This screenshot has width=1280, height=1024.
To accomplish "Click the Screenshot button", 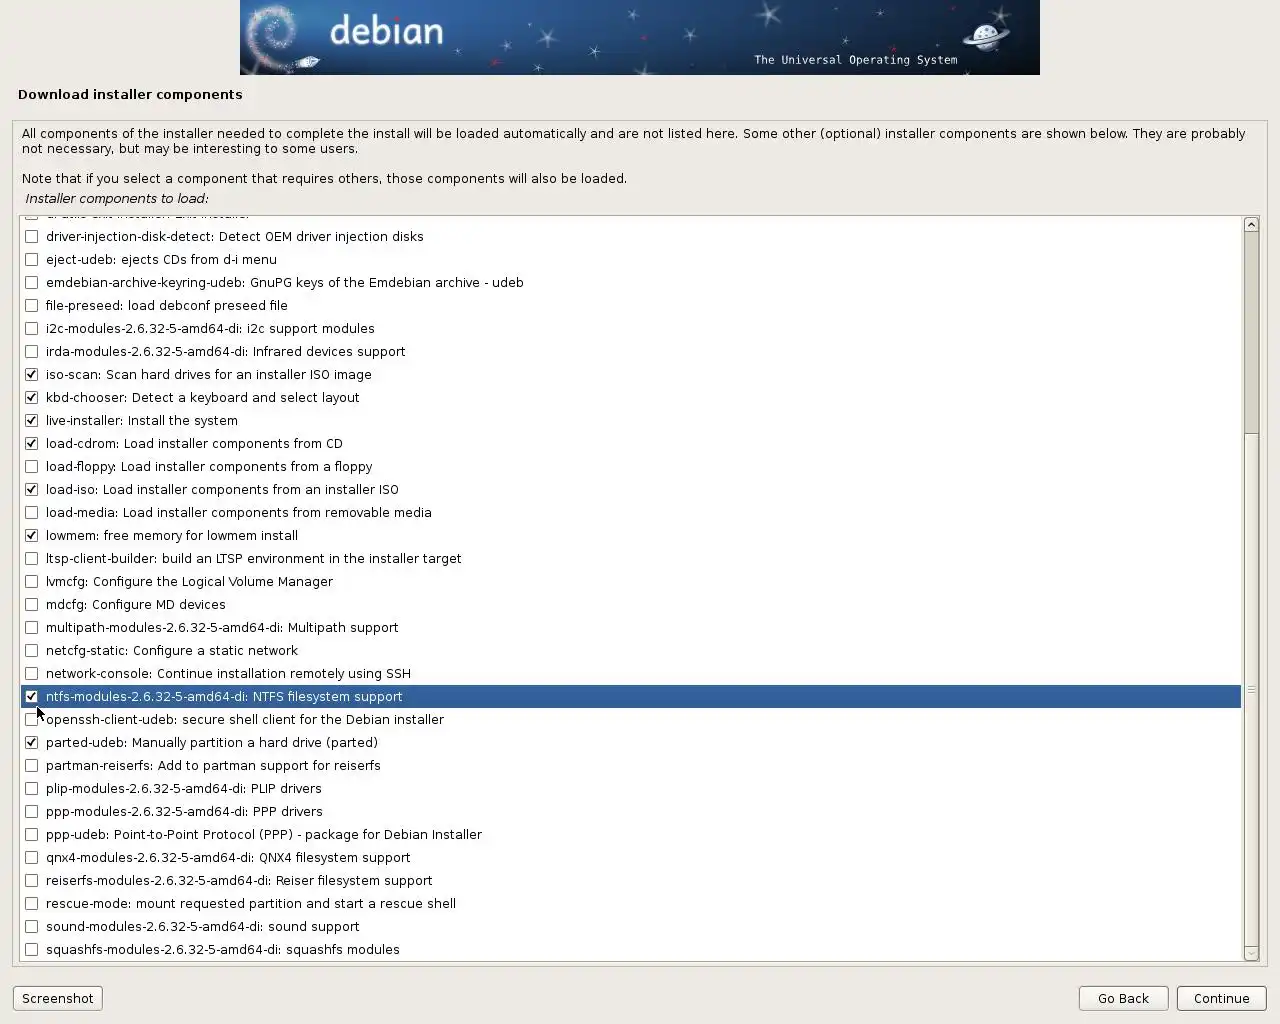I will click(x=58, y=998).
